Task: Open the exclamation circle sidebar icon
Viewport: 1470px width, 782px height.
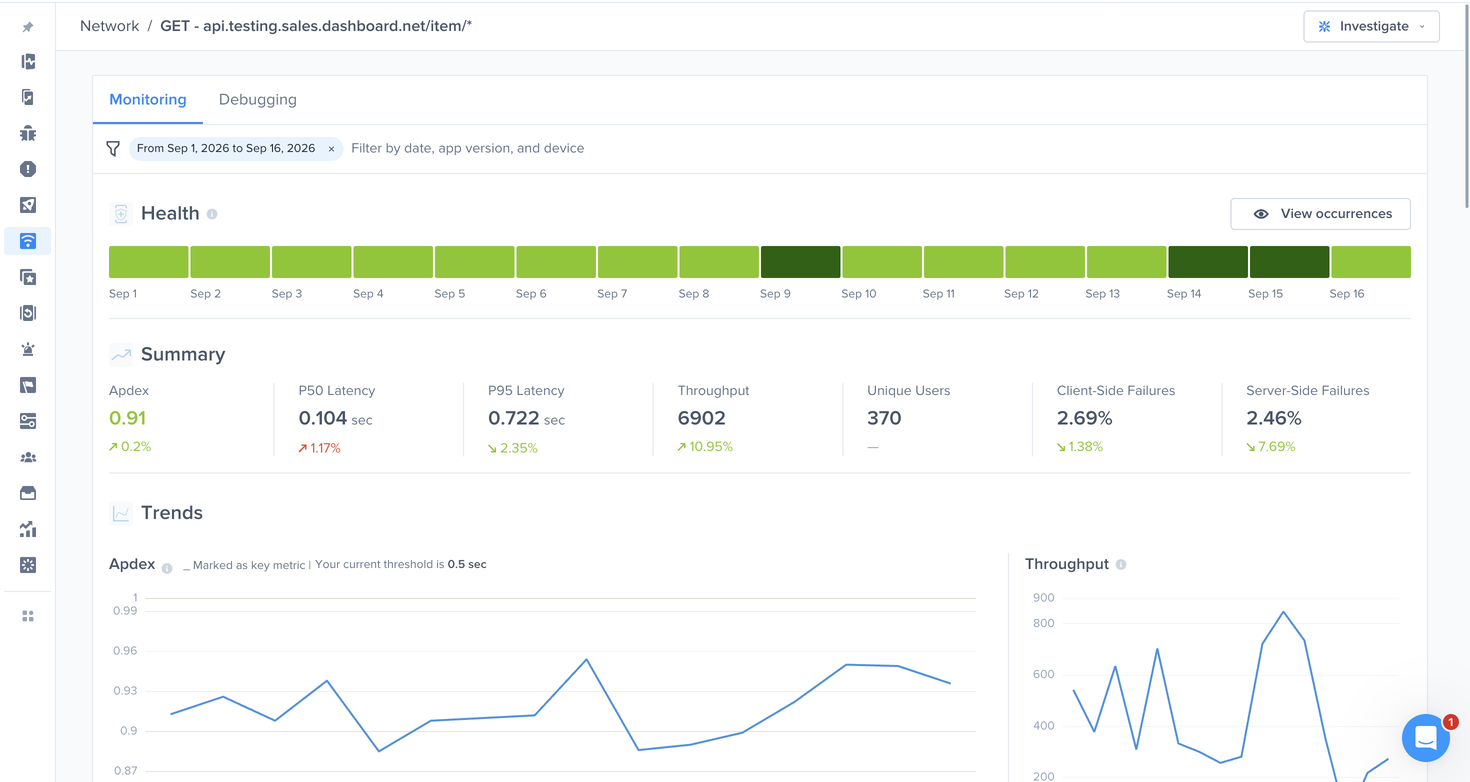Action: (x=28, y=169)
